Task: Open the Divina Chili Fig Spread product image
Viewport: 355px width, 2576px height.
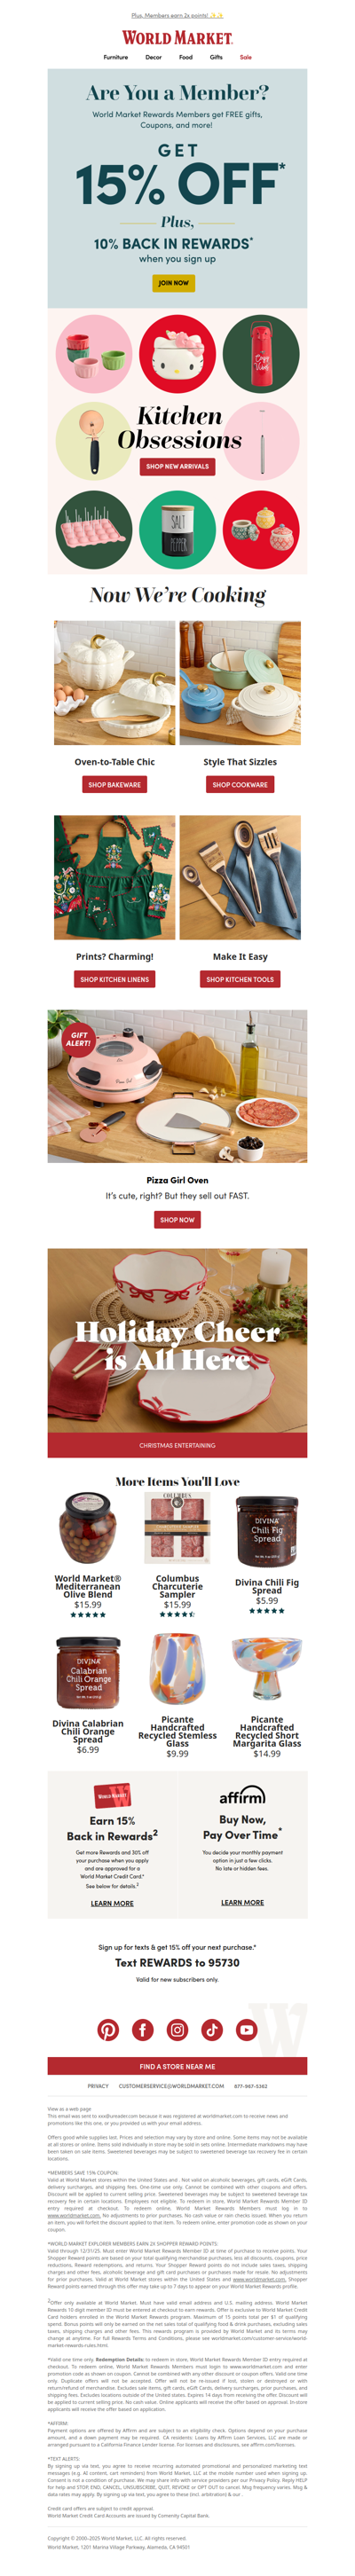Action: tap(267, 1532)
